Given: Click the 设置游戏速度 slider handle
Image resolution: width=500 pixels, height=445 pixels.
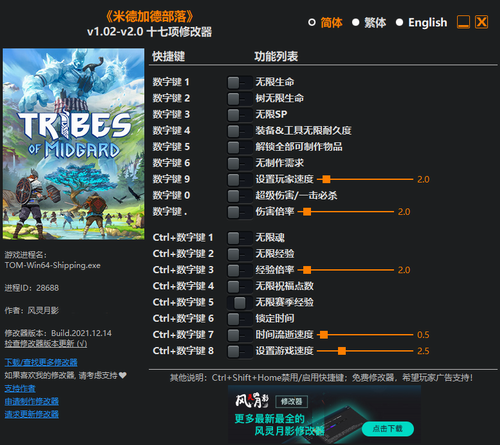Looking at the screenshot, I should point(342,351).
